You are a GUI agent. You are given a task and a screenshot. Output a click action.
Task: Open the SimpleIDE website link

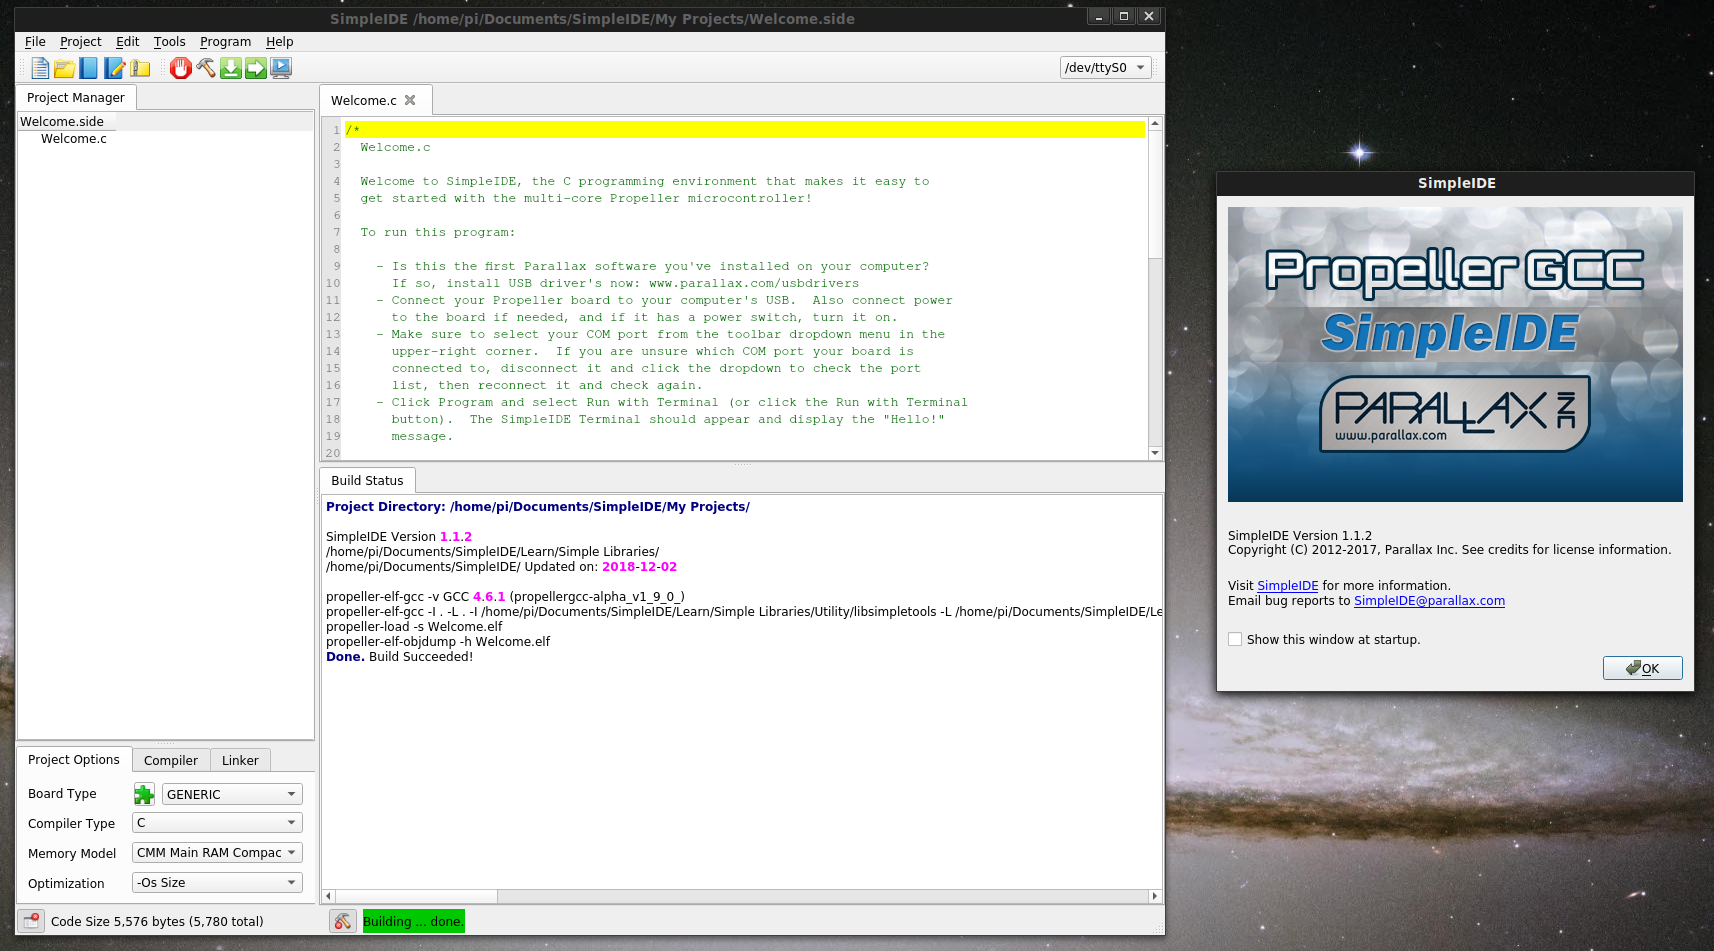click(1288, 586)
